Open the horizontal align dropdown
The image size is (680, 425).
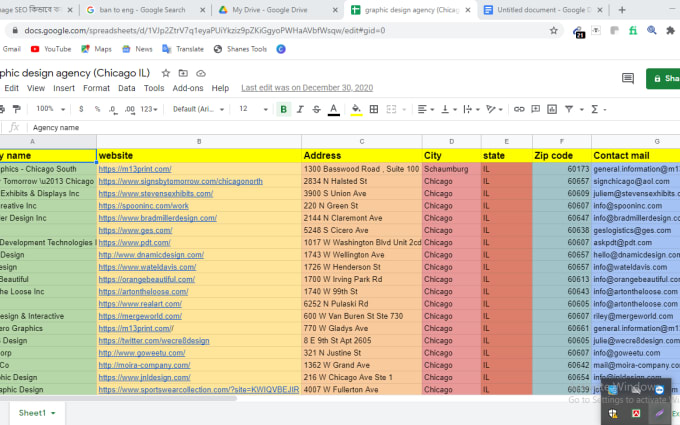pos(425,109)
